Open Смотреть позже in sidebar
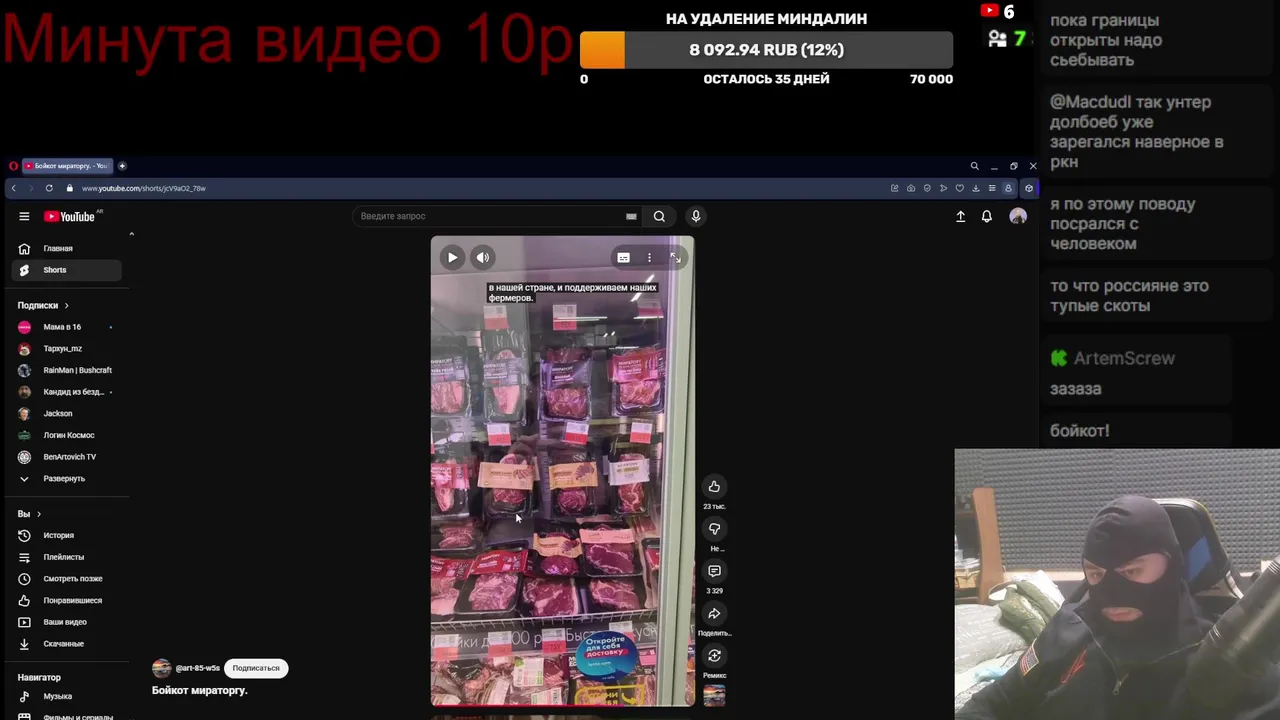The width and height of the screenshot is (1280, 720). tap(67, 579)
